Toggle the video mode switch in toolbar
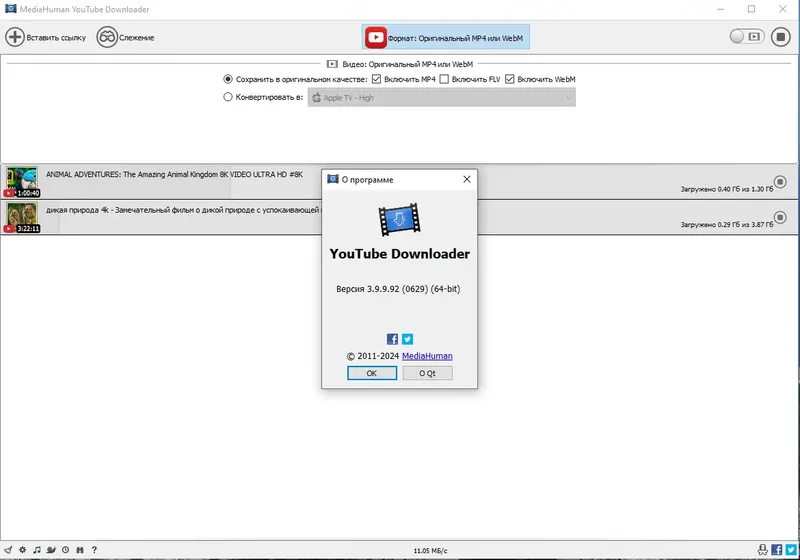This screenshot has height=560, width=800. (x=746, y=36)
